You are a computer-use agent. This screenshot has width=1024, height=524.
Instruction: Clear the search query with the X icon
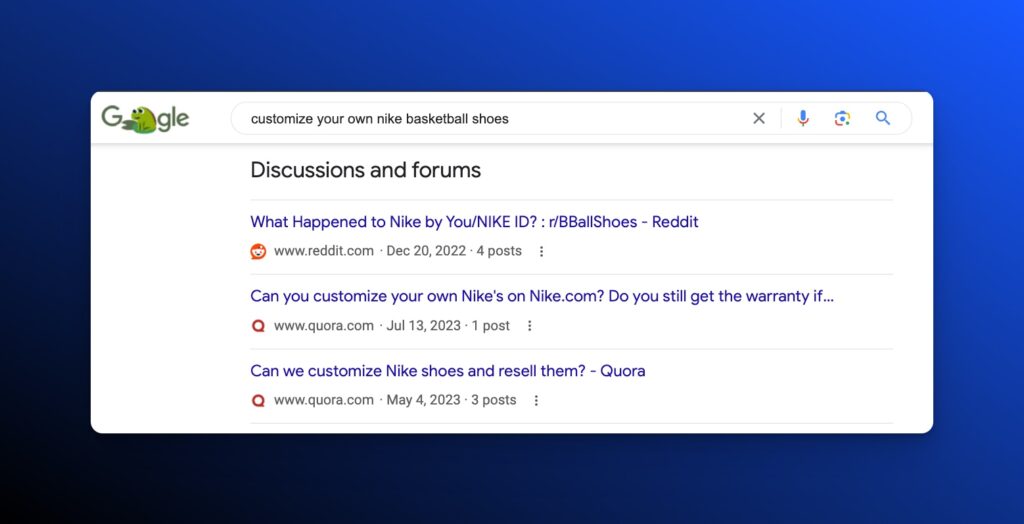point(759,119)
